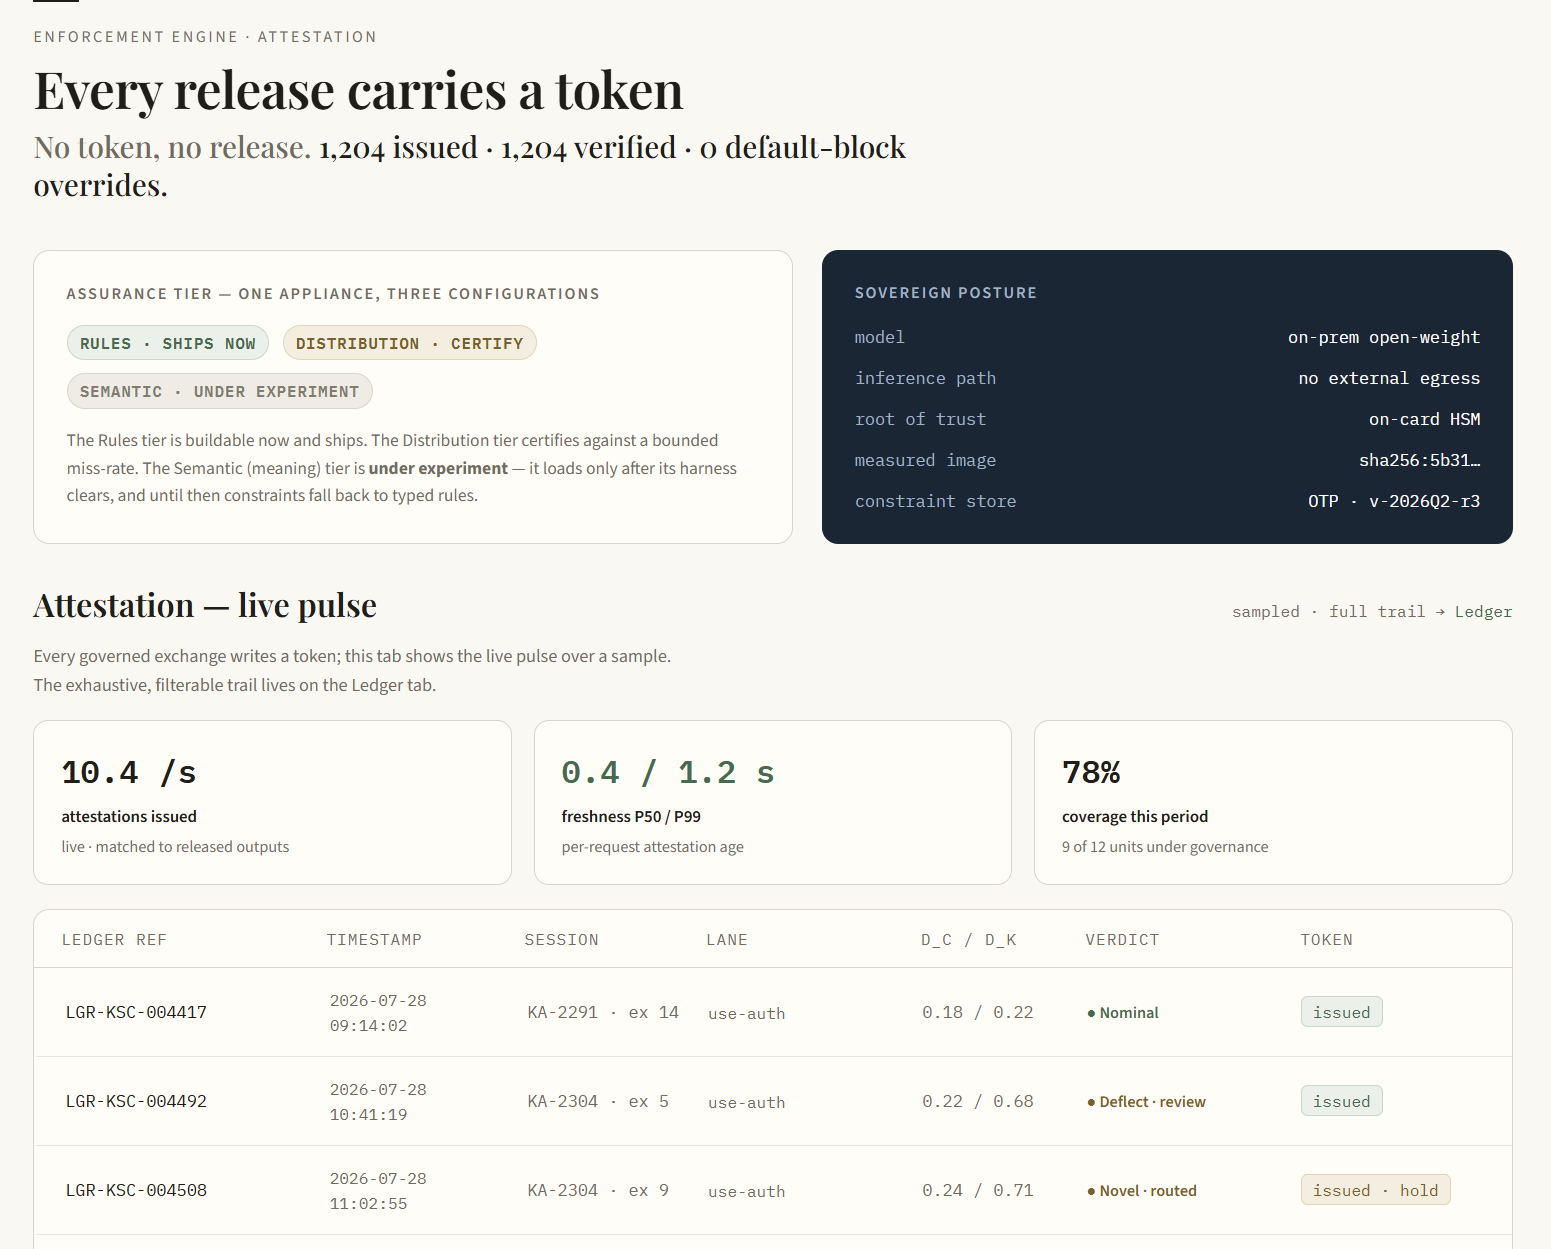Click the 'use-auth' lane in LGR-KSC-004417 row
Viewport: 1551px width, 1249px height.
747,1014
